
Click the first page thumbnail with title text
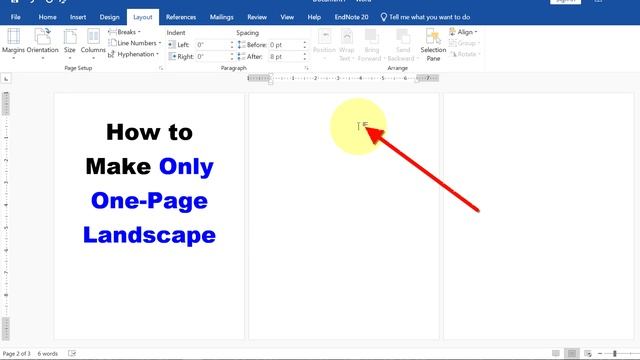coord(149,216)
